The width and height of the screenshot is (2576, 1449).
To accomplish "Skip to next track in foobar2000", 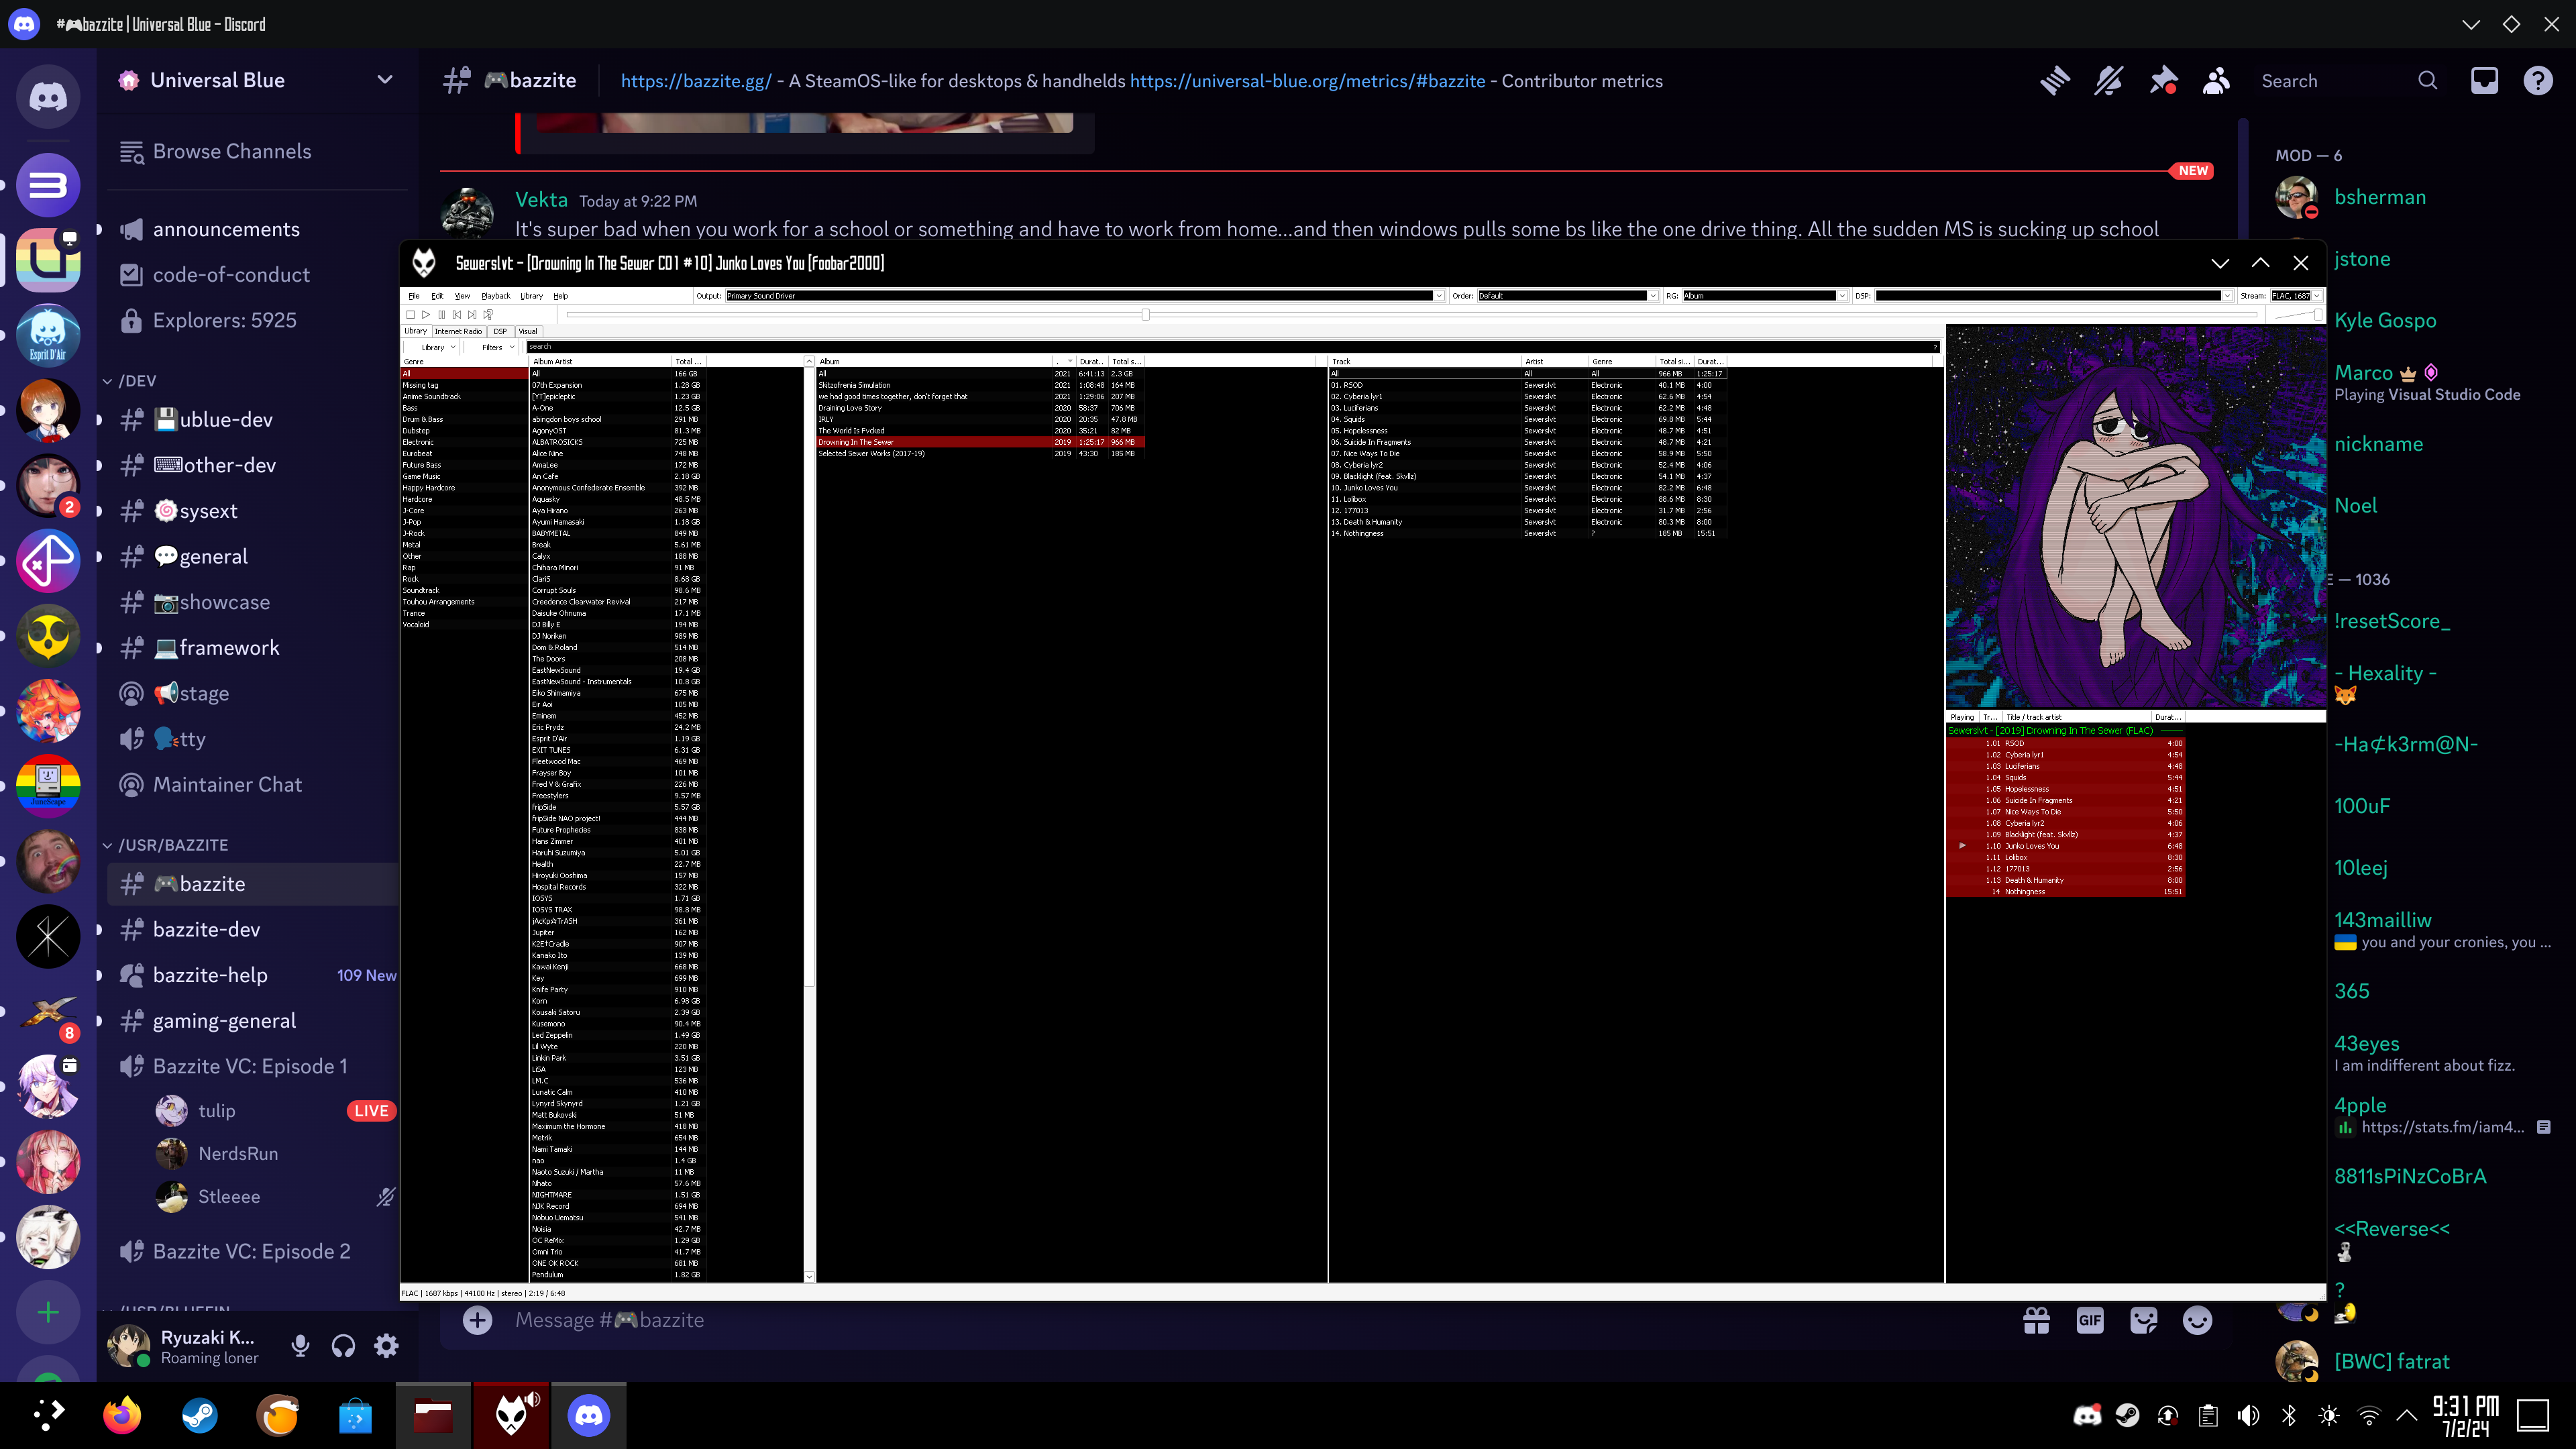I will (472, 314).
